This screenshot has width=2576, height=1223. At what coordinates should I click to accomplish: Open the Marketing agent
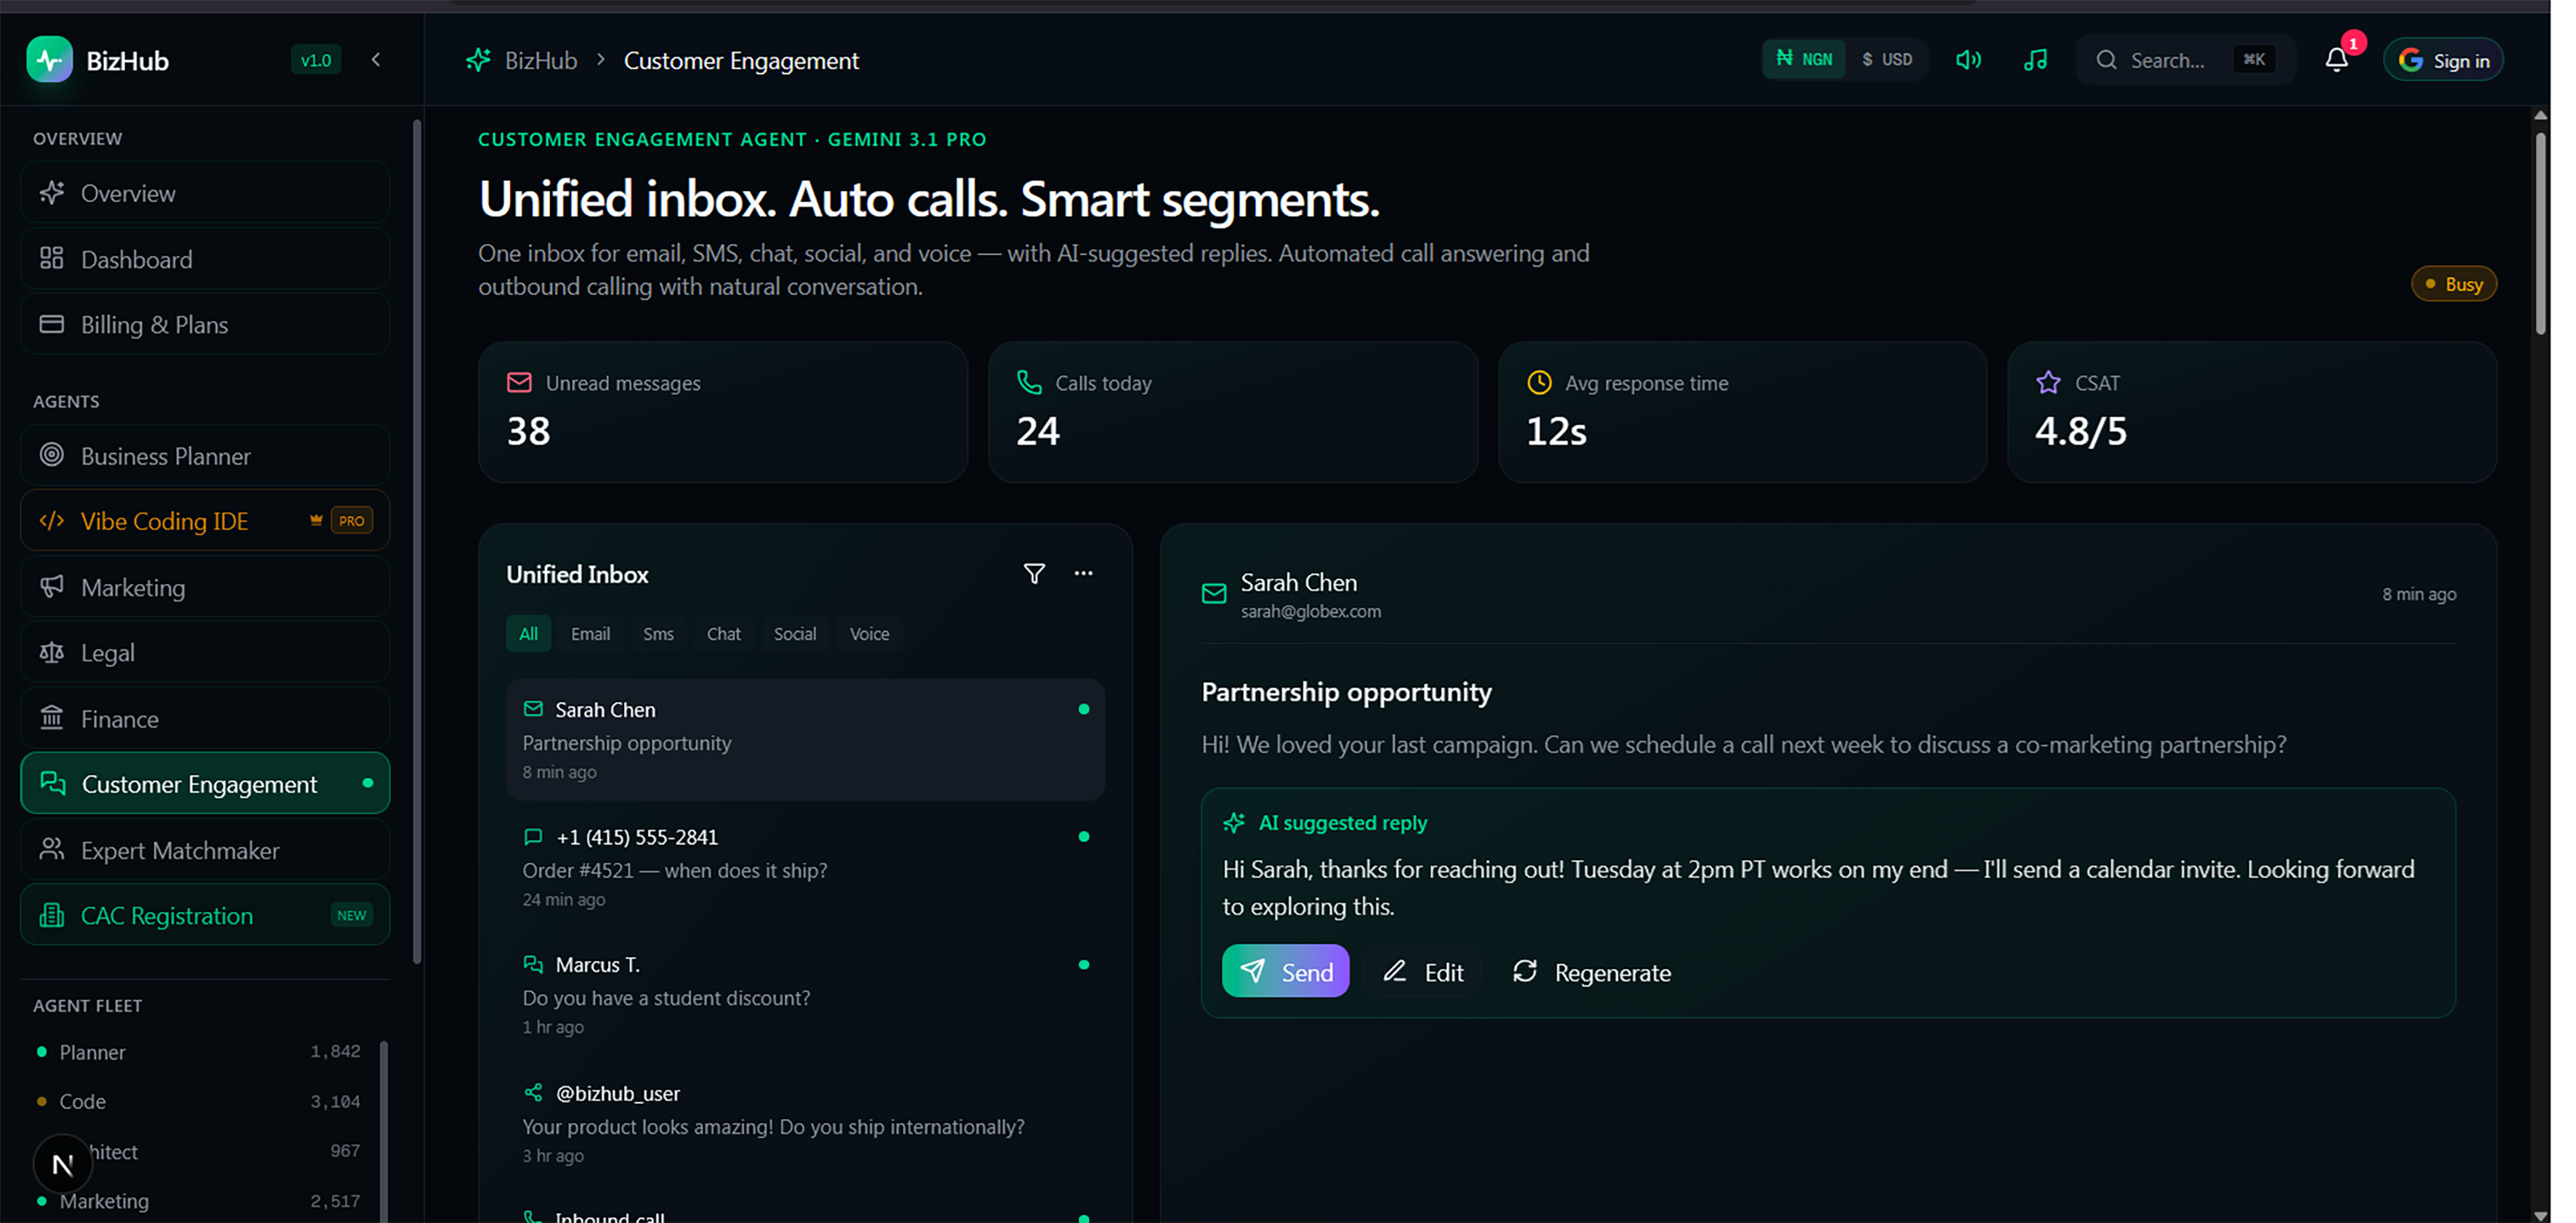tap(205, 587)
